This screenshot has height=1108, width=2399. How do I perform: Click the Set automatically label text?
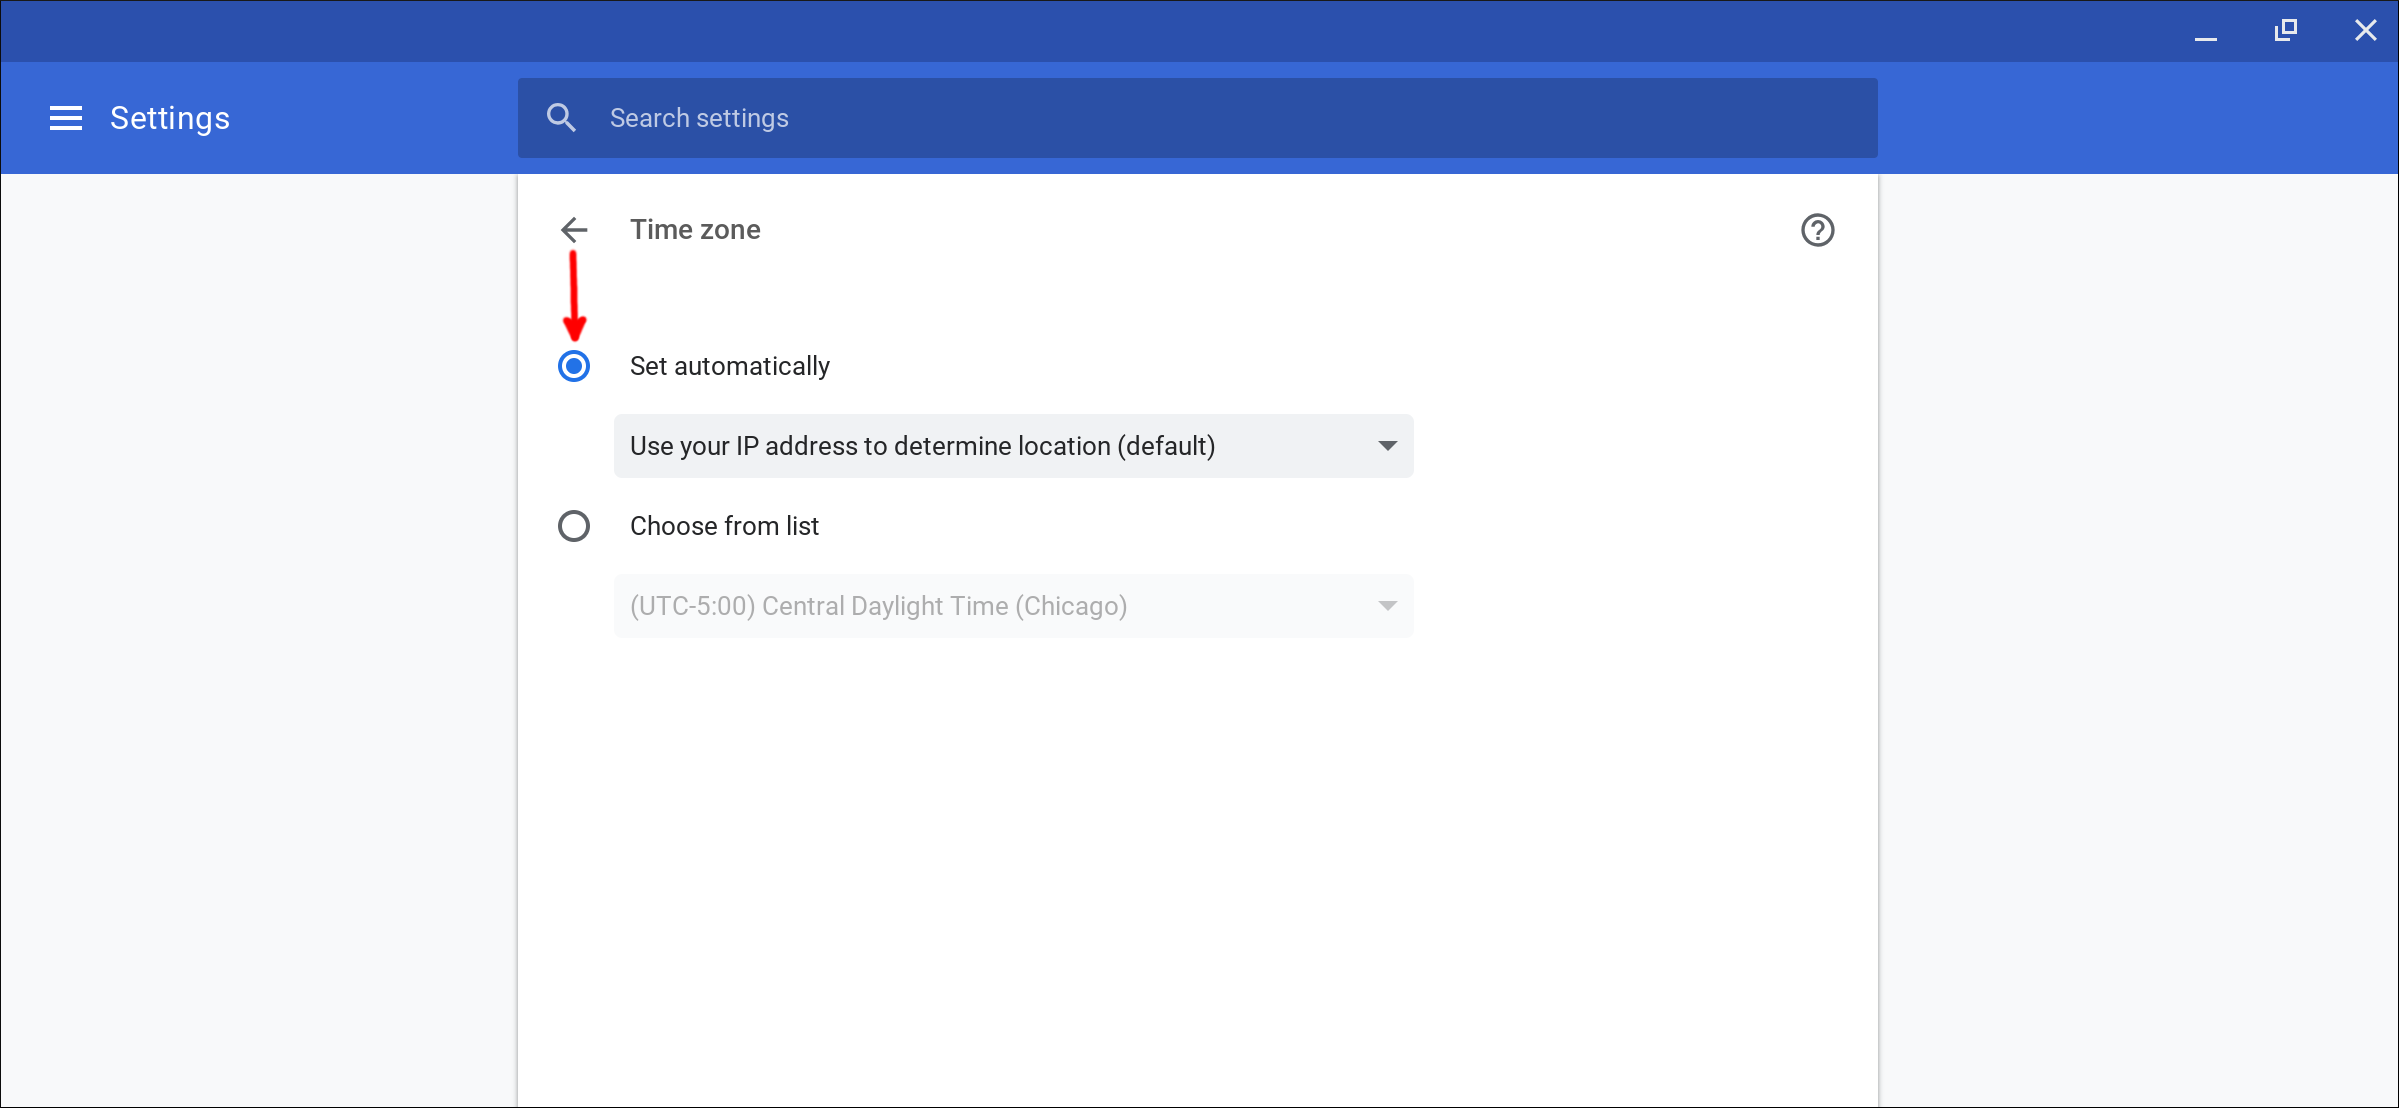tap(729, 366)
